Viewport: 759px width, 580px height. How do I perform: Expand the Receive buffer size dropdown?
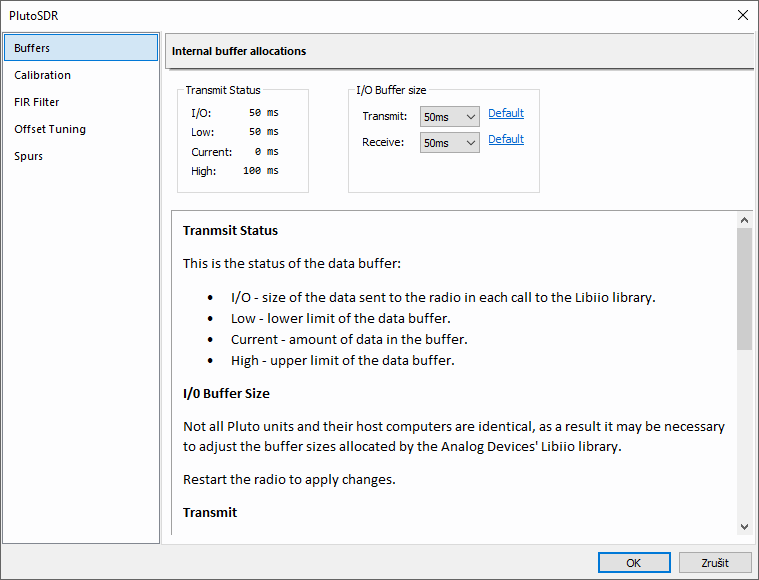450,143
